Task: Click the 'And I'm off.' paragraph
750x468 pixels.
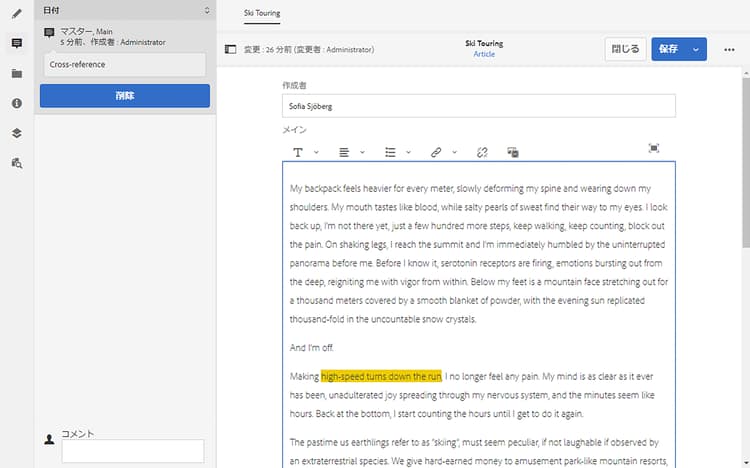Action: pyautogui.click(x=311, y=348)
